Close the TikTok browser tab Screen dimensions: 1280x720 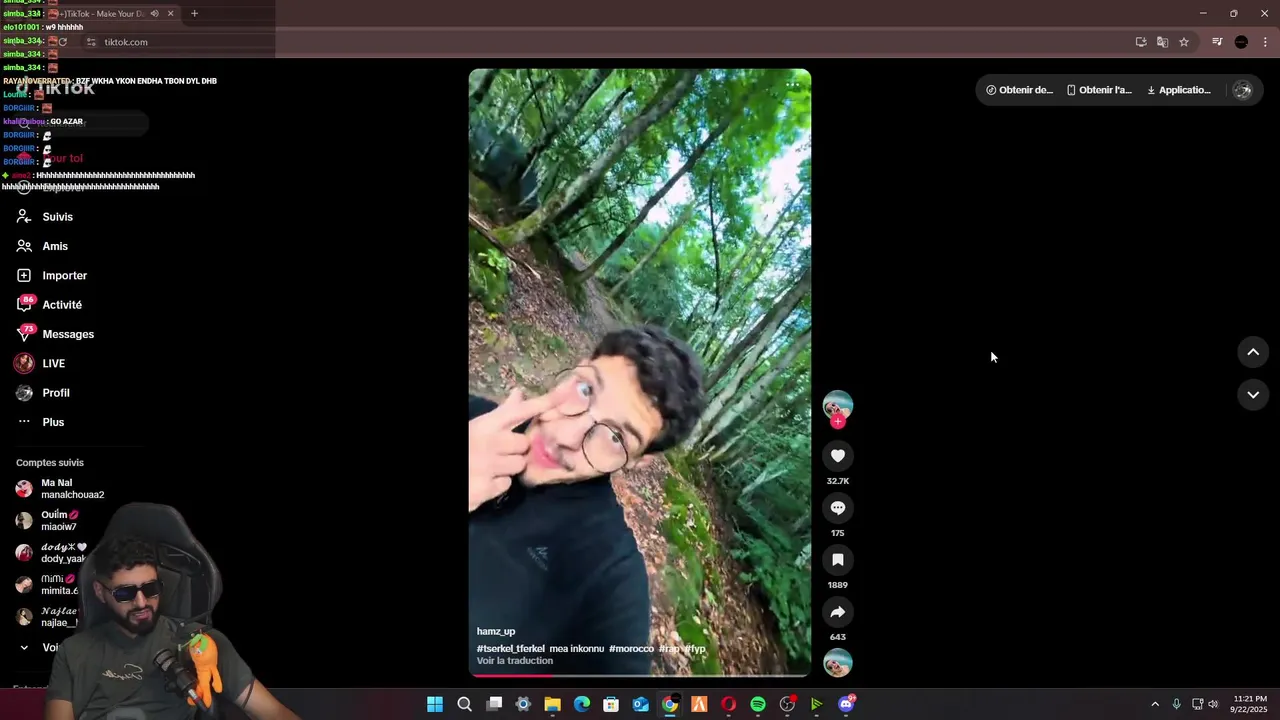click(170, 14)
